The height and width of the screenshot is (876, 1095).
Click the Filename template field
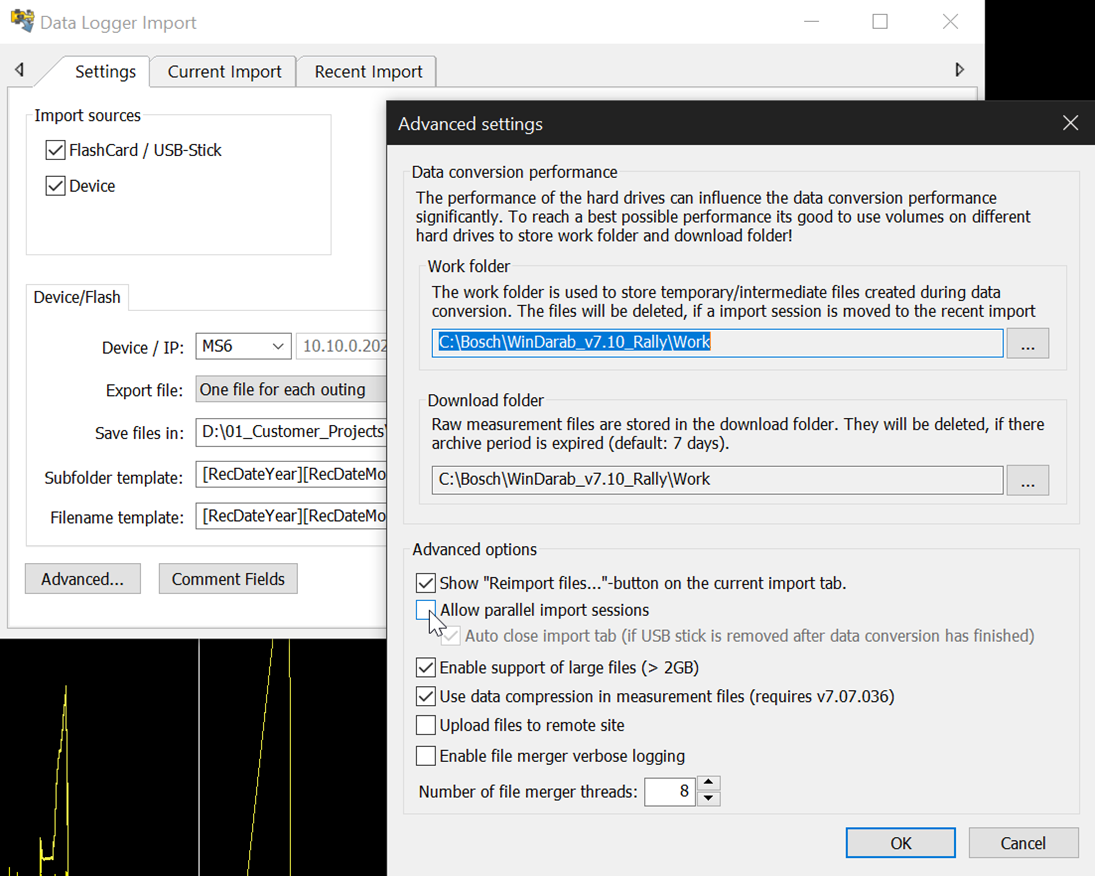(x=291, y=517)
